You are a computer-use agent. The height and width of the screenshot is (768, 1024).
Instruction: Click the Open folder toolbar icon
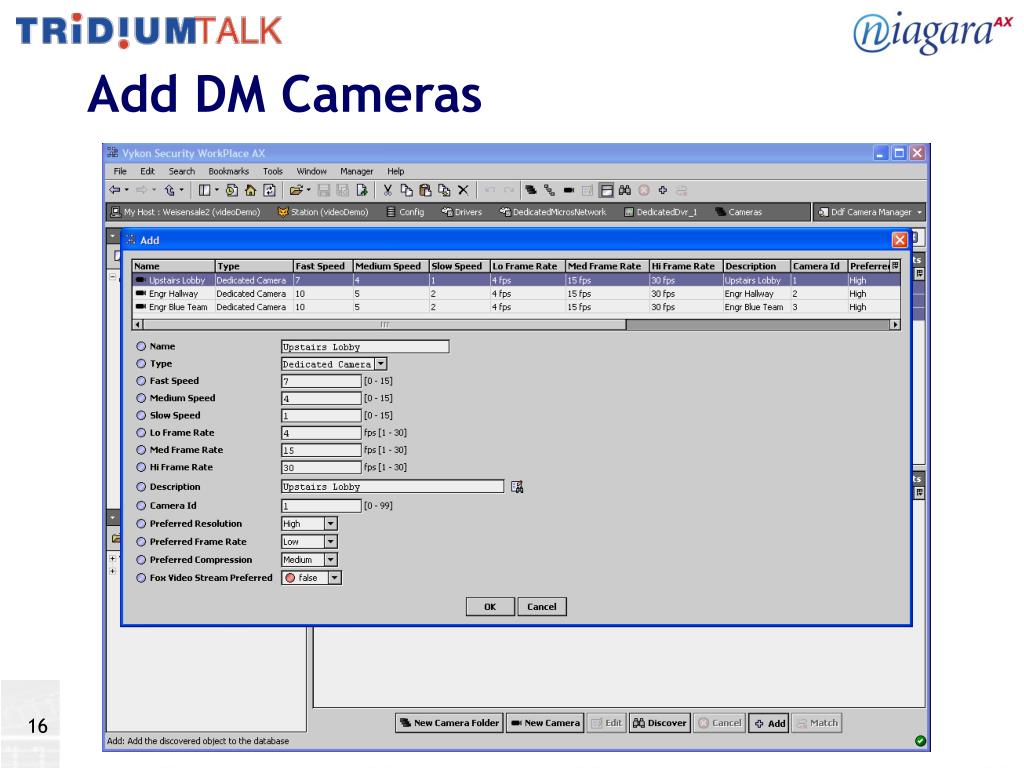(x=296, y=190)
